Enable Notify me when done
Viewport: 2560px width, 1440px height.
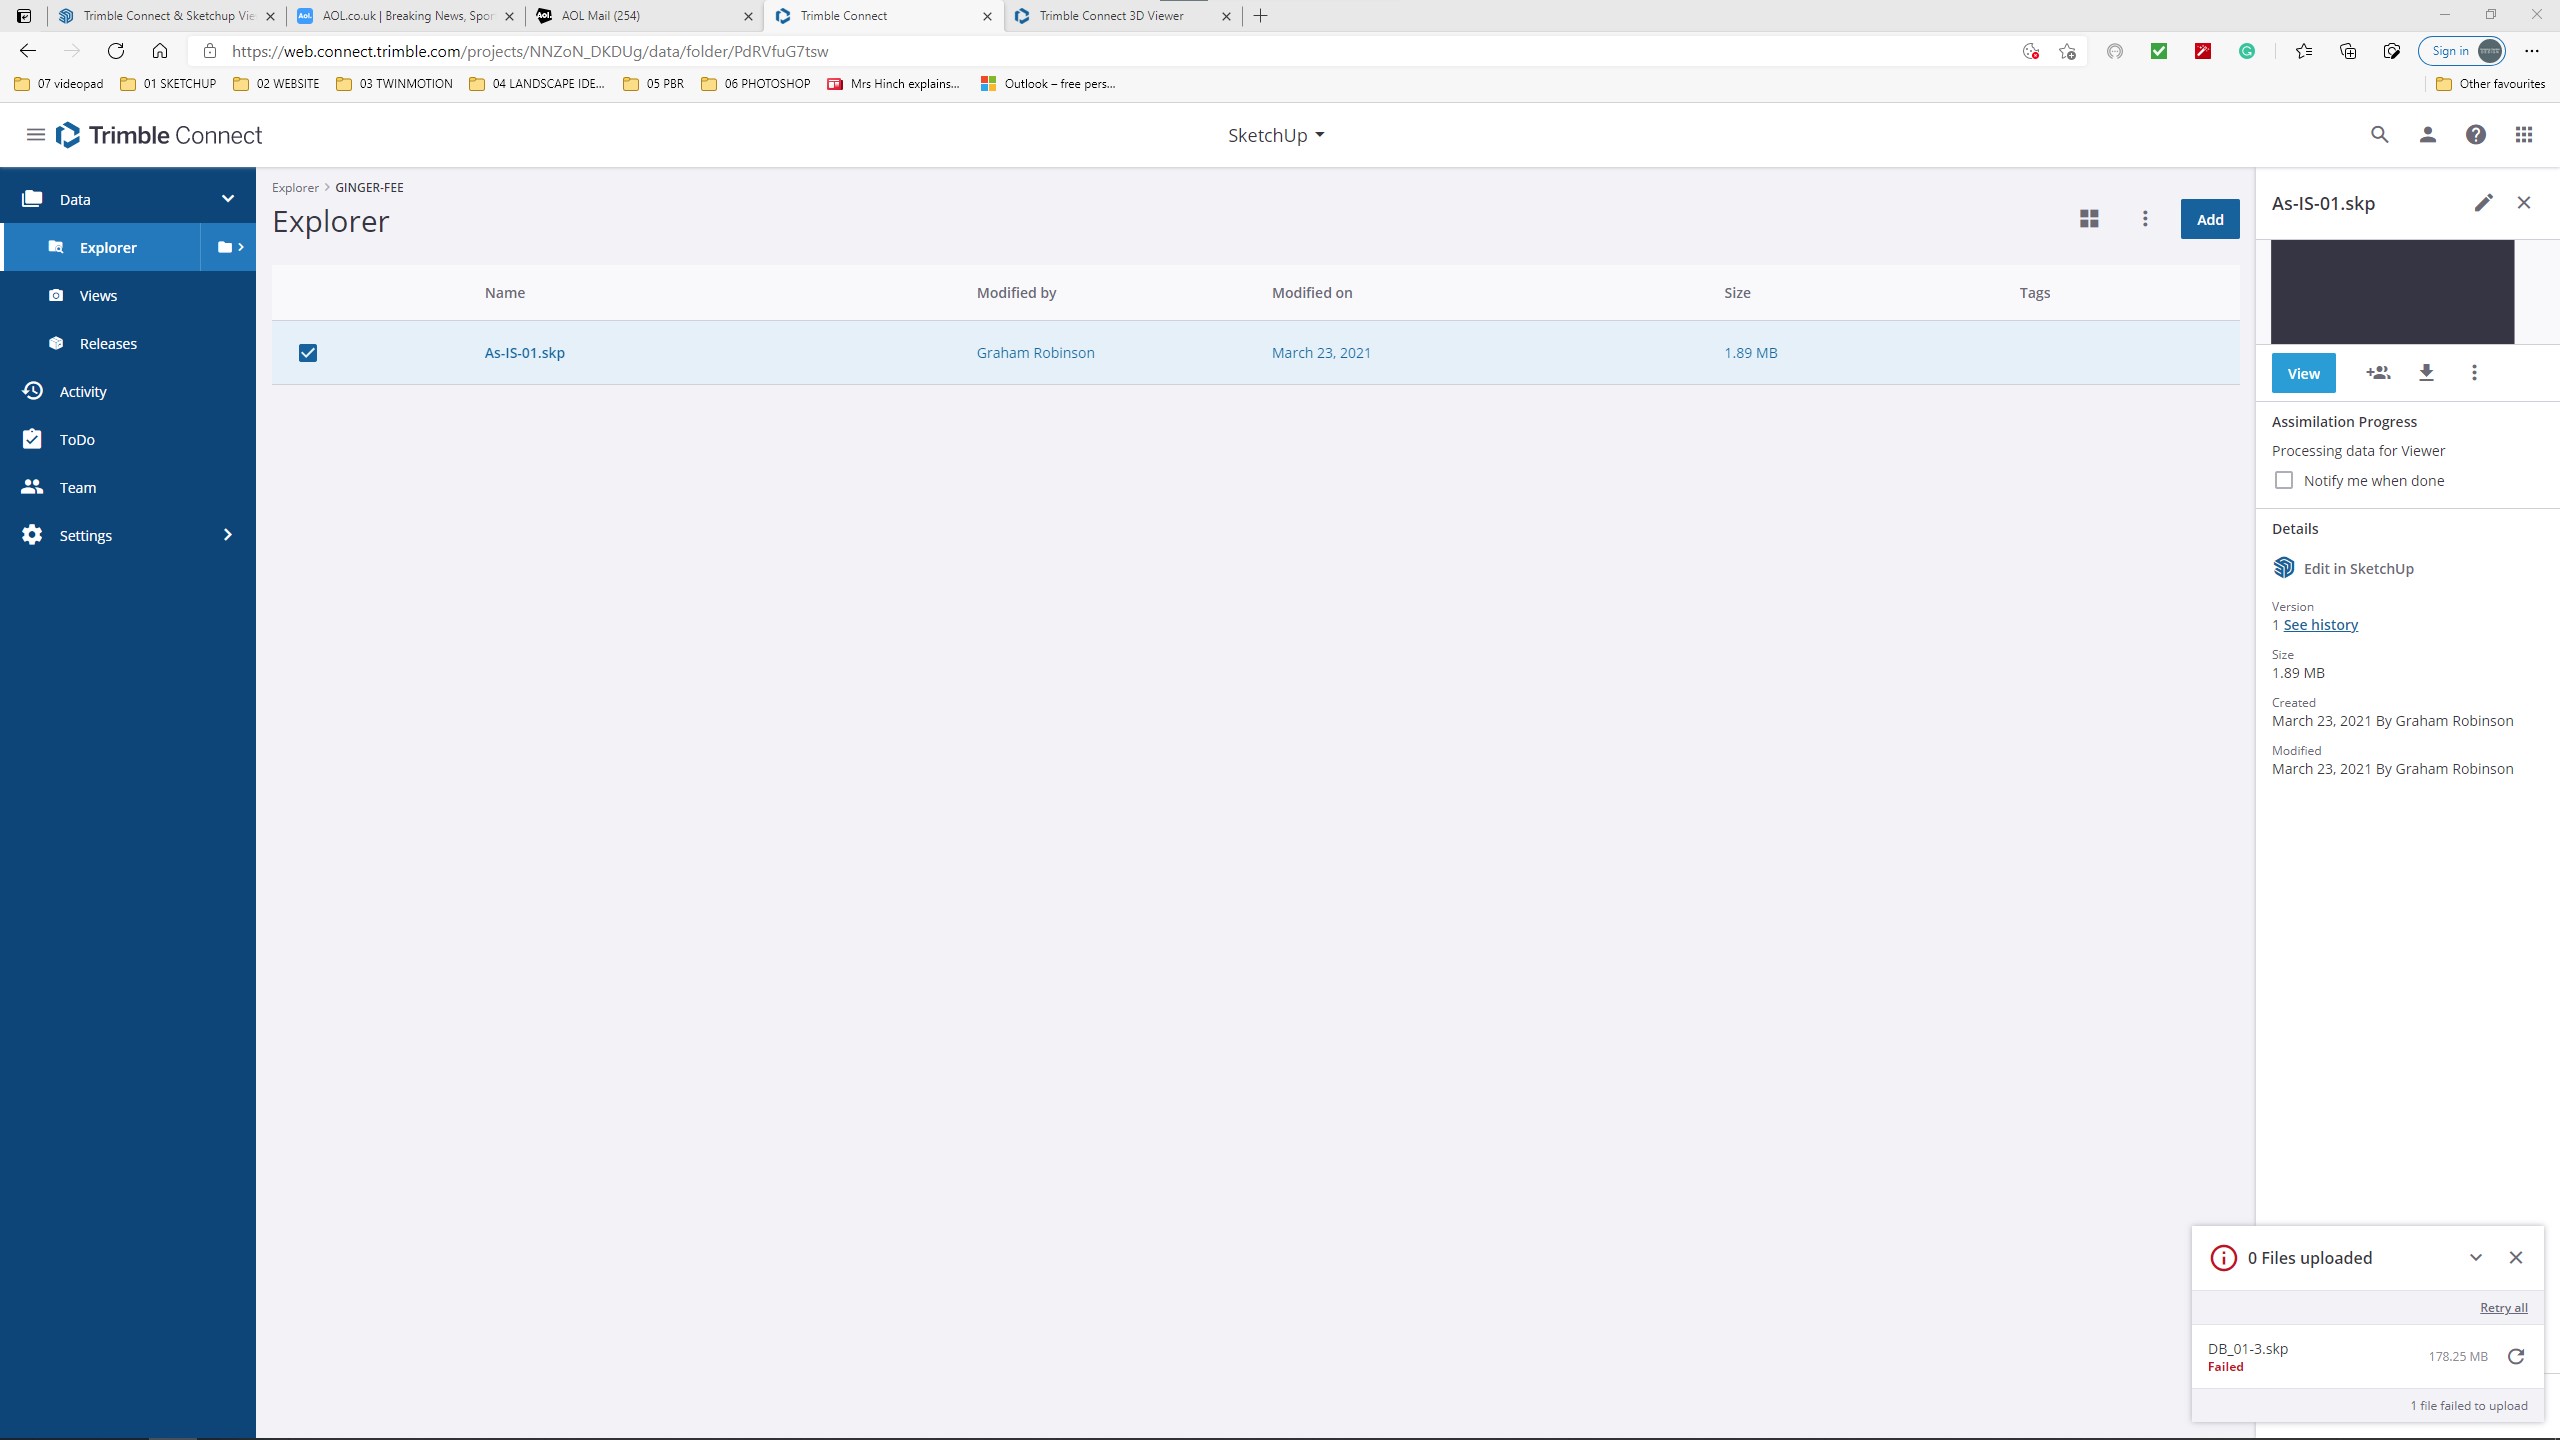(2284, 481)
